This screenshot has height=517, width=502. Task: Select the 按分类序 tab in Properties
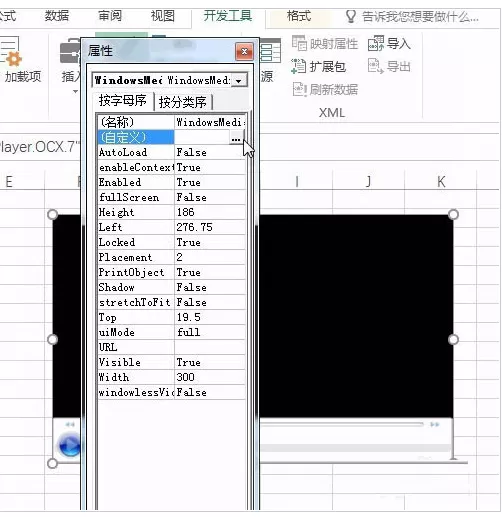coord(182,102)
